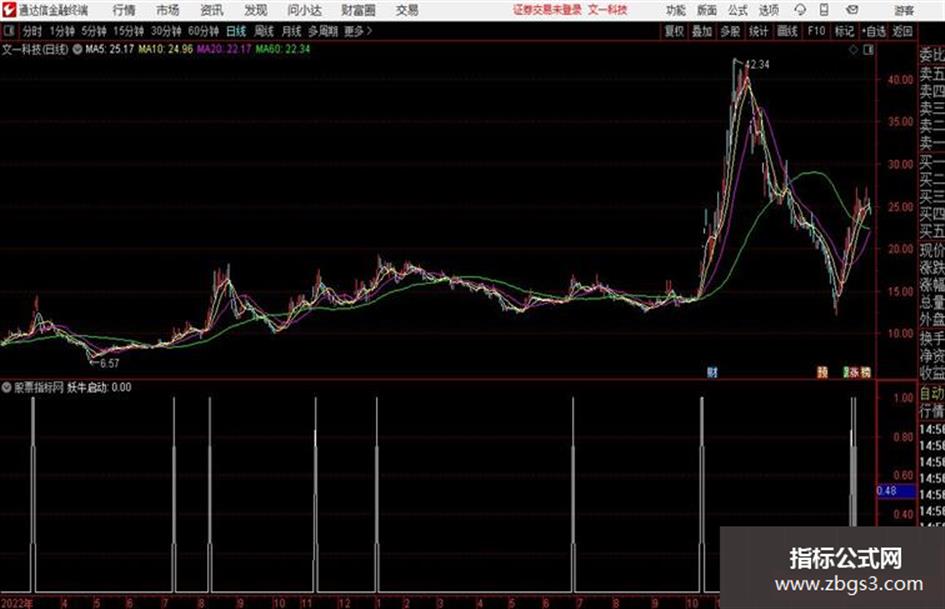
Task: Click the blue 0.48 axis value marker
Action: click(x=896, y=491)
